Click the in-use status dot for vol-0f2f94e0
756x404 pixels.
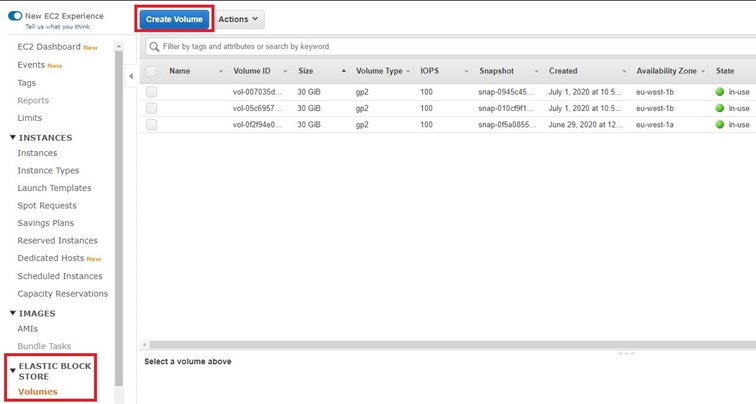[720, 124]
